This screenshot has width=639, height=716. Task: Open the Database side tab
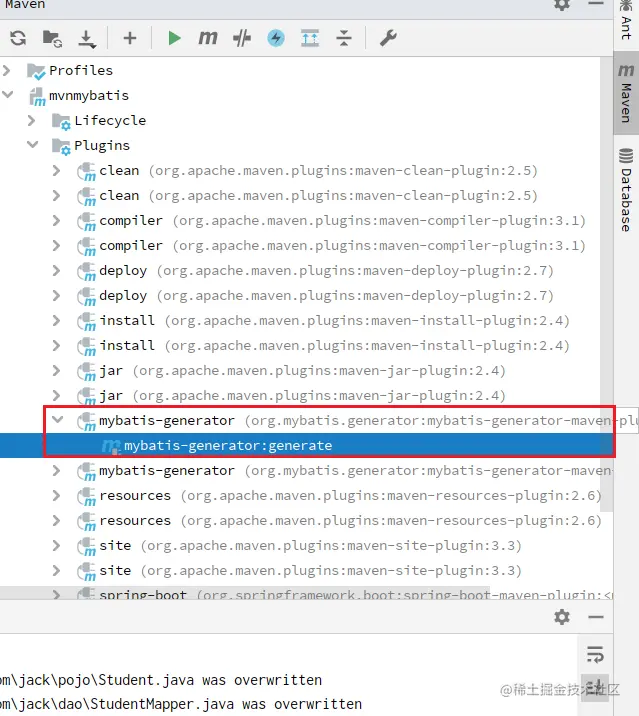click(x=626, y=190)
